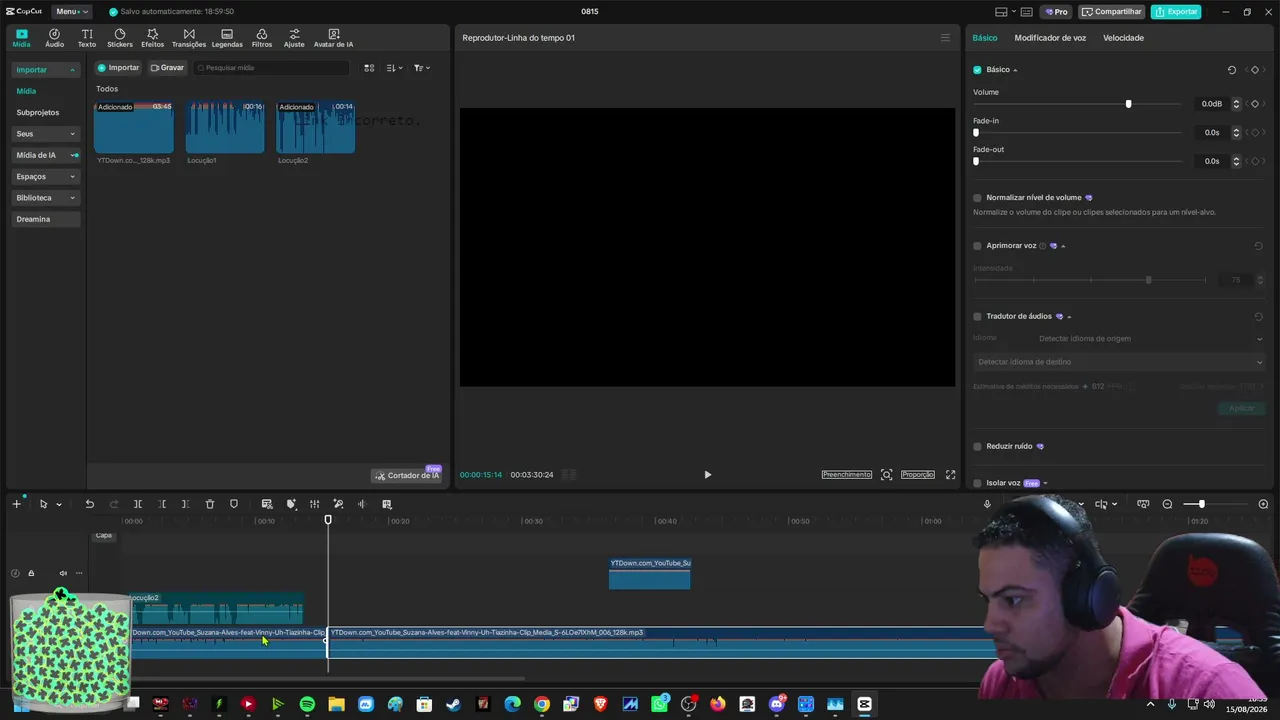Enable Normalizar nível de volume
1280x720 pixels.
point(977,198)
